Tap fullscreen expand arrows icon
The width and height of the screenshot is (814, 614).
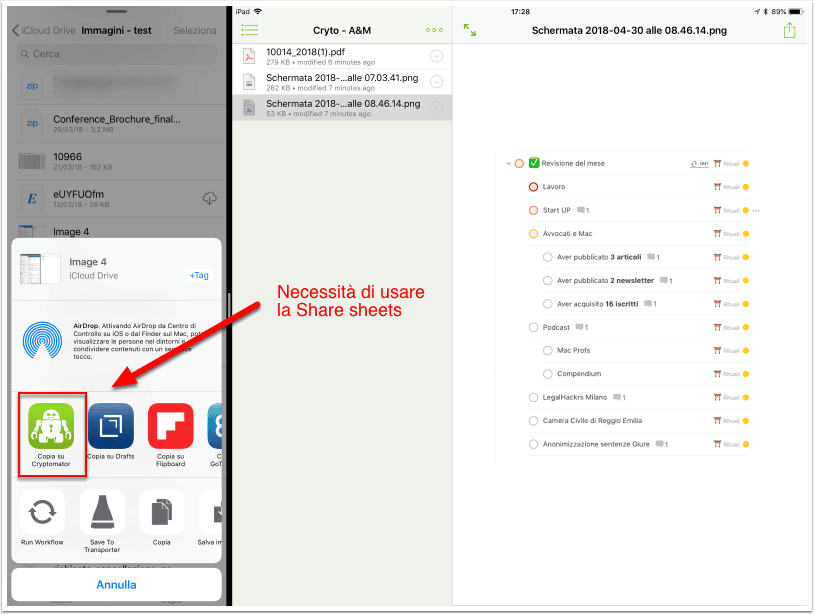pos(470,30)
